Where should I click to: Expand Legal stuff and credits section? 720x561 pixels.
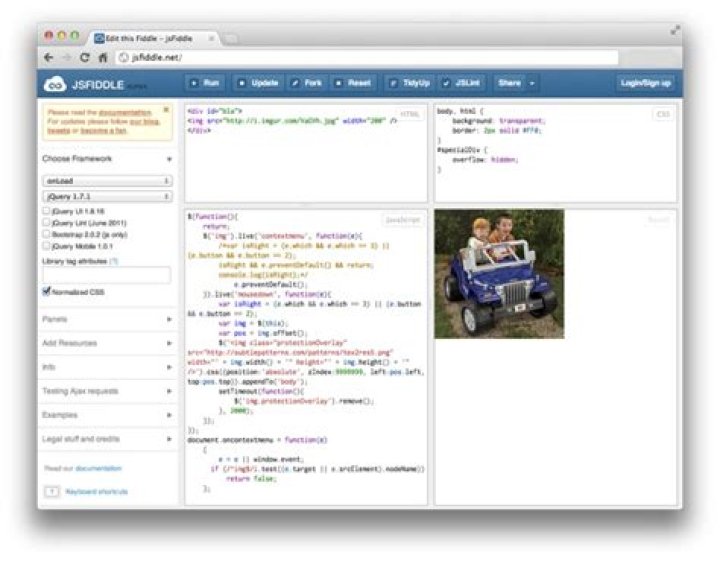[107, 439]
